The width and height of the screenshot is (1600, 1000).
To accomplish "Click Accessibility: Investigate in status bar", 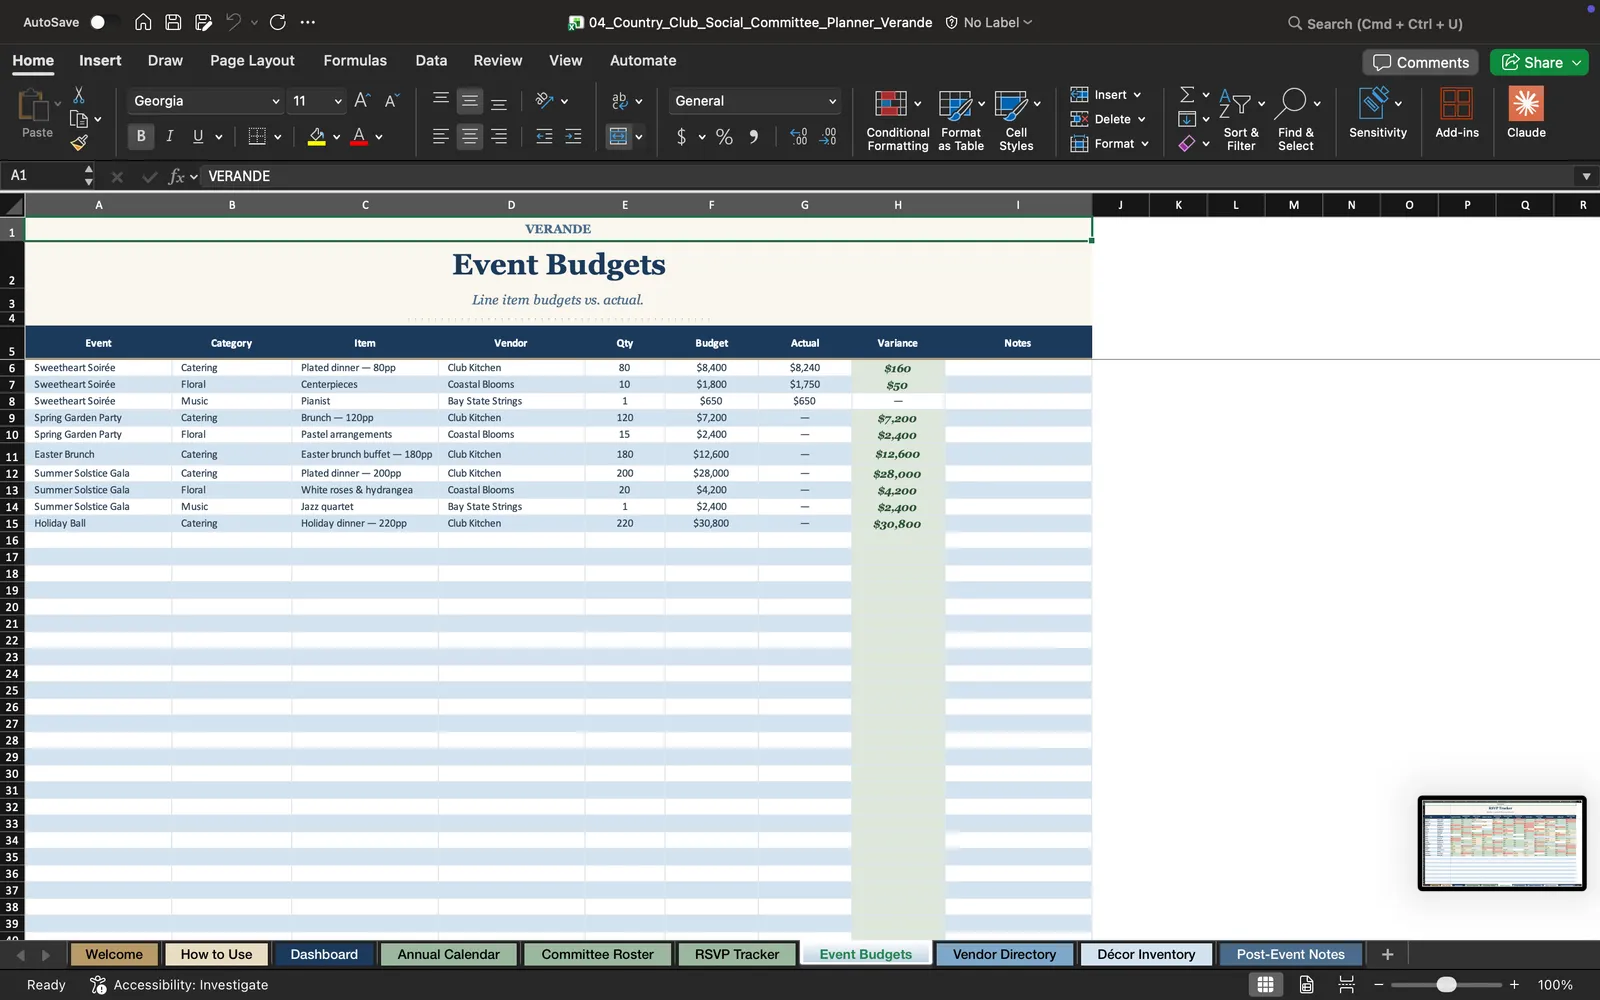I will tap(180, 985).
